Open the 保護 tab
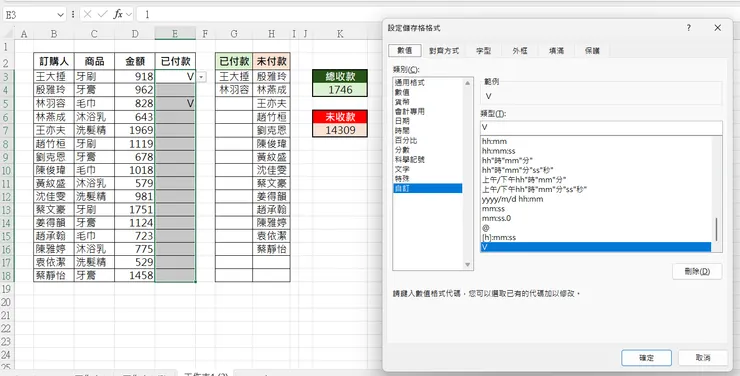The width and height of the screenshot is (740, 376). coord(592,50)
